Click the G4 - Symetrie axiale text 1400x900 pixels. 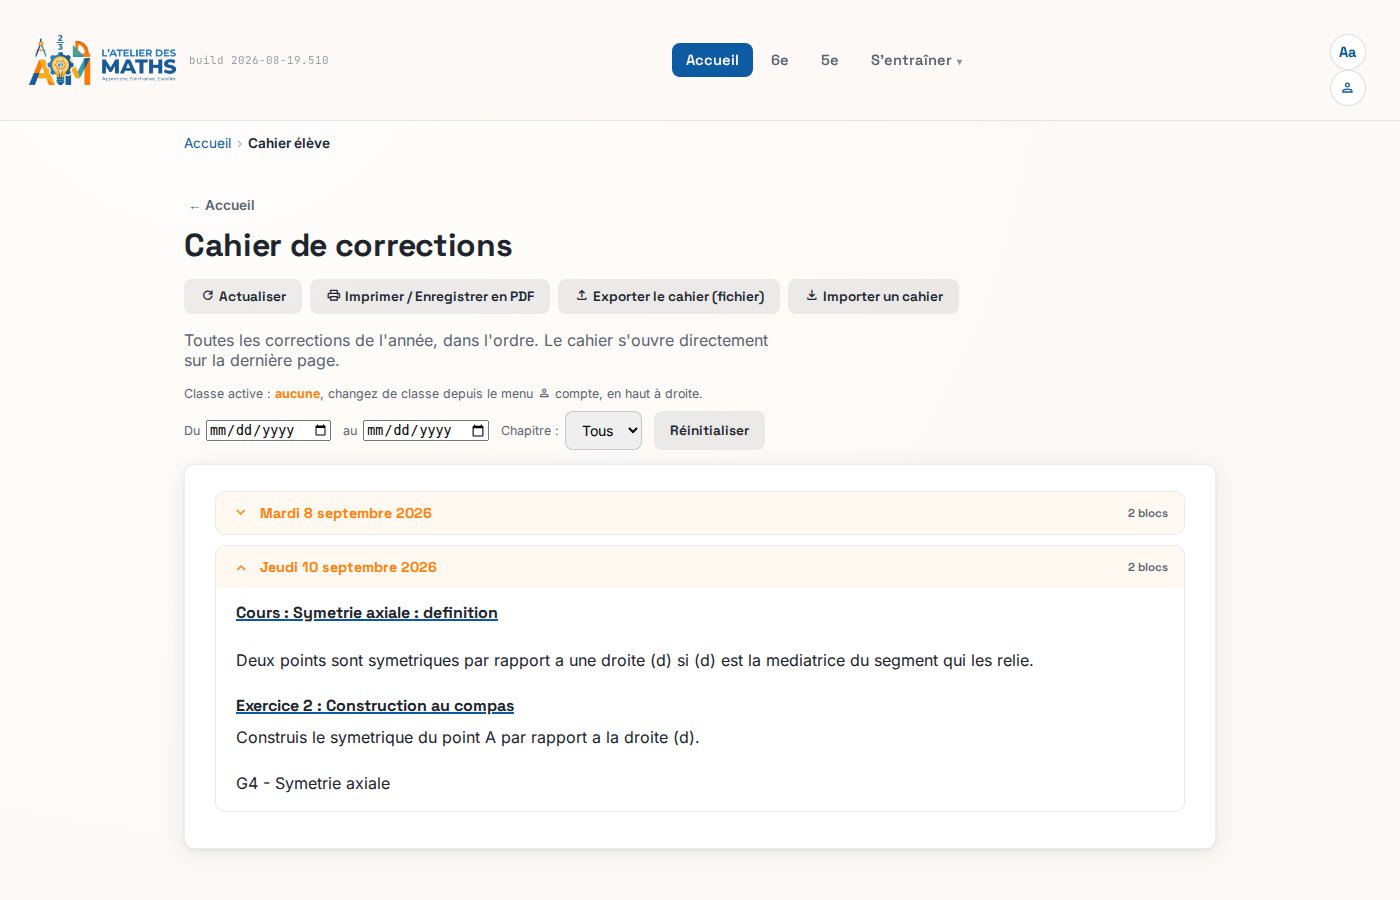(313, 784)
